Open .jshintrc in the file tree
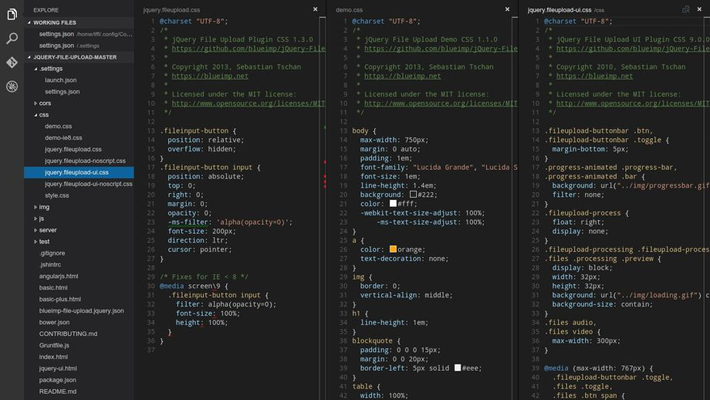The height and width of the screenshot is (400, 710). click(x=50, y=265)
